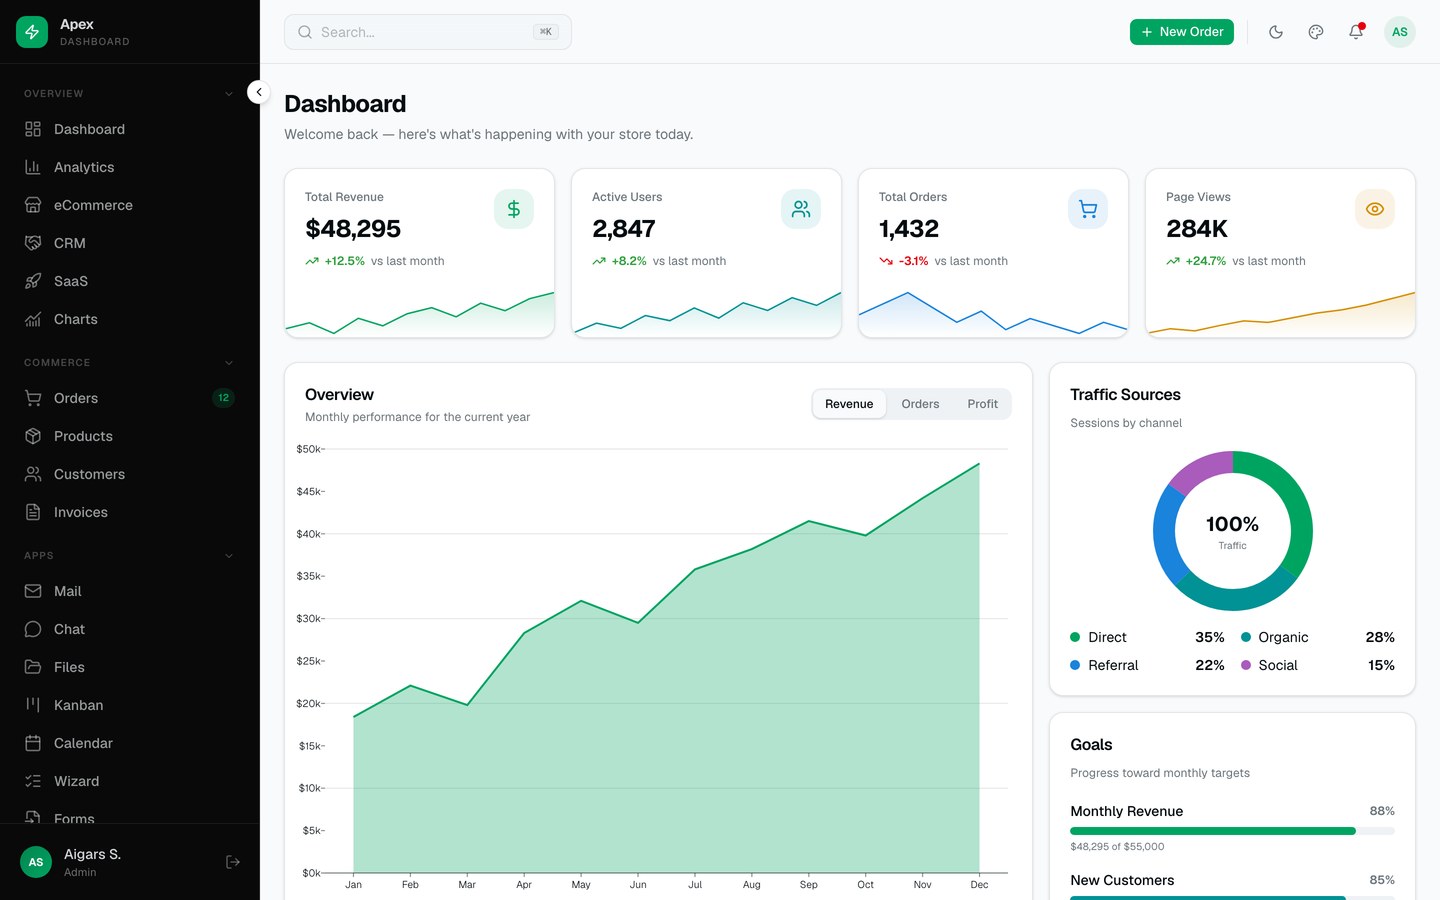Click the Customers people icon in sidebar
Screen dimensions: 1440x900
(x=33, y=474)
